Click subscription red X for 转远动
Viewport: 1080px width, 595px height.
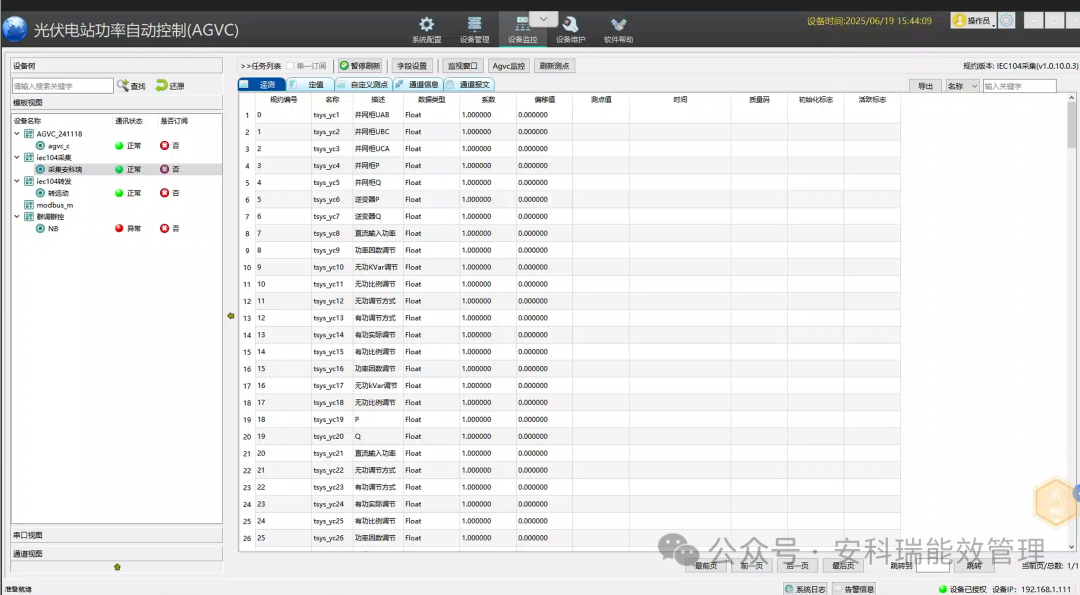tap(164, 193)
